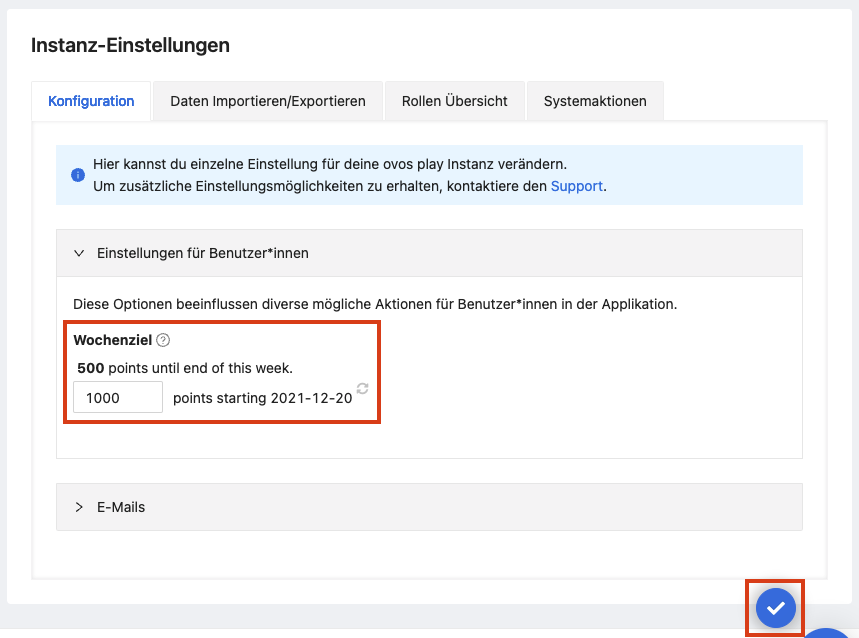
Task: Focus the weekly goal points input field
Action: (x=118, y=398)
